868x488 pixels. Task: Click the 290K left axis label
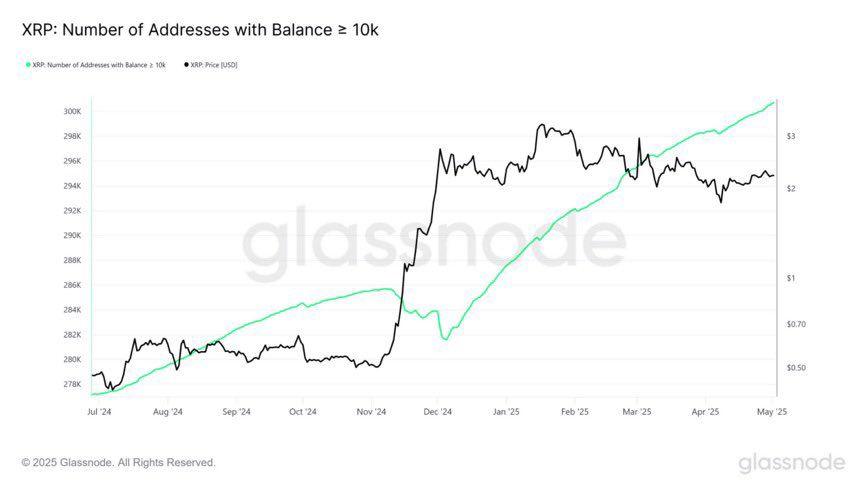pyautogui.click(x=72, y=235)
